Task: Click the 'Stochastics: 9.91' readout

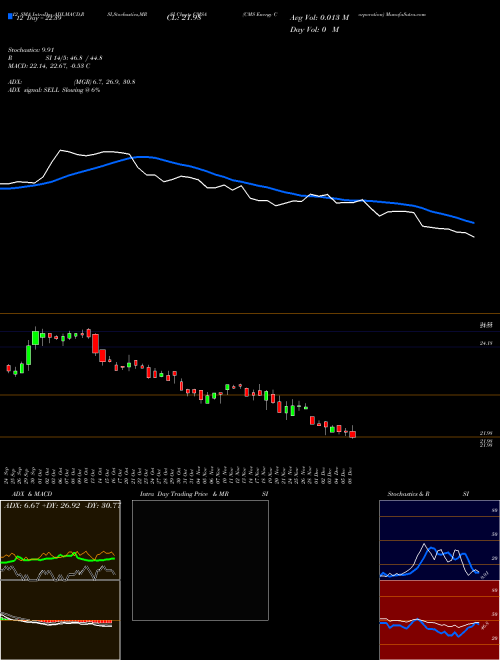Action: [31, 50]
